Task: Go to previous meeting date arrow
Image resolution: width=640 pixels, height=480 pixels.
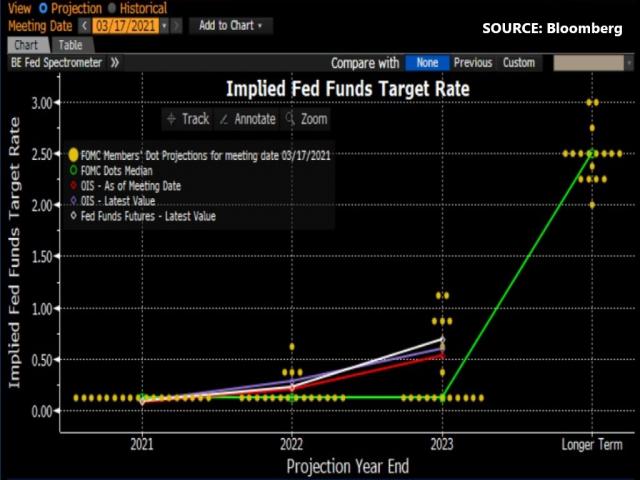Action: coord(83,25)
